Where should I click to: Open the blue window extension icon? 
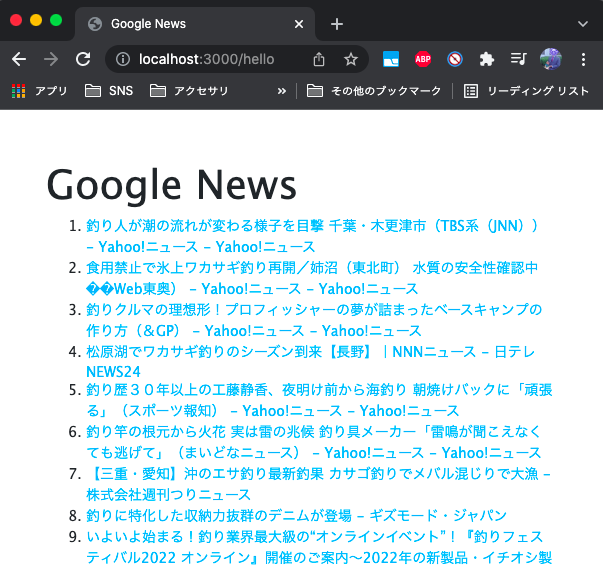click(391, 59)
